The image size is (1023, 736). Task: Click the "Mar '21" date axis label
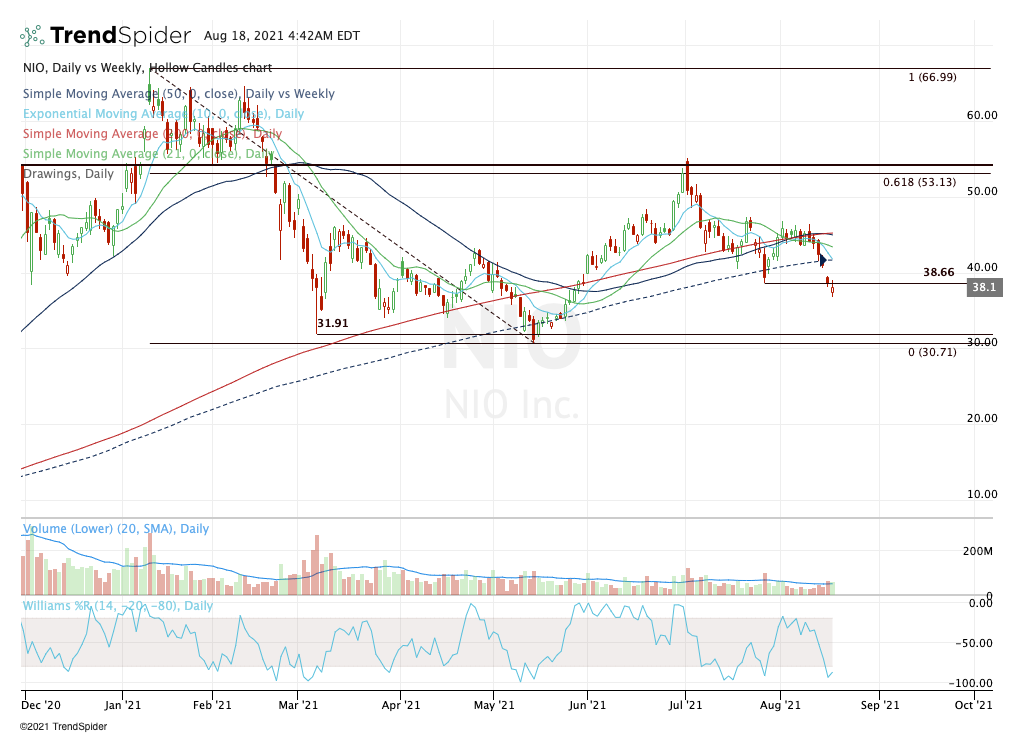(298, 705)
